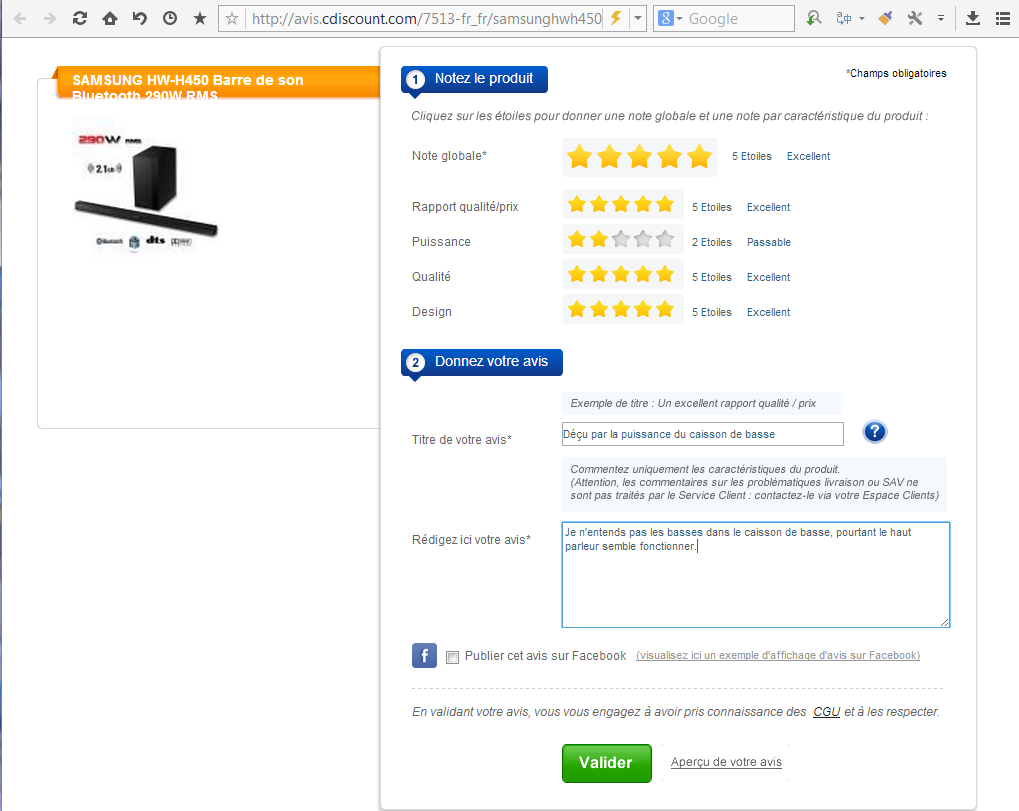Go forward to the next page
The height and width of the screenshot is (811, 1019).
50,18
